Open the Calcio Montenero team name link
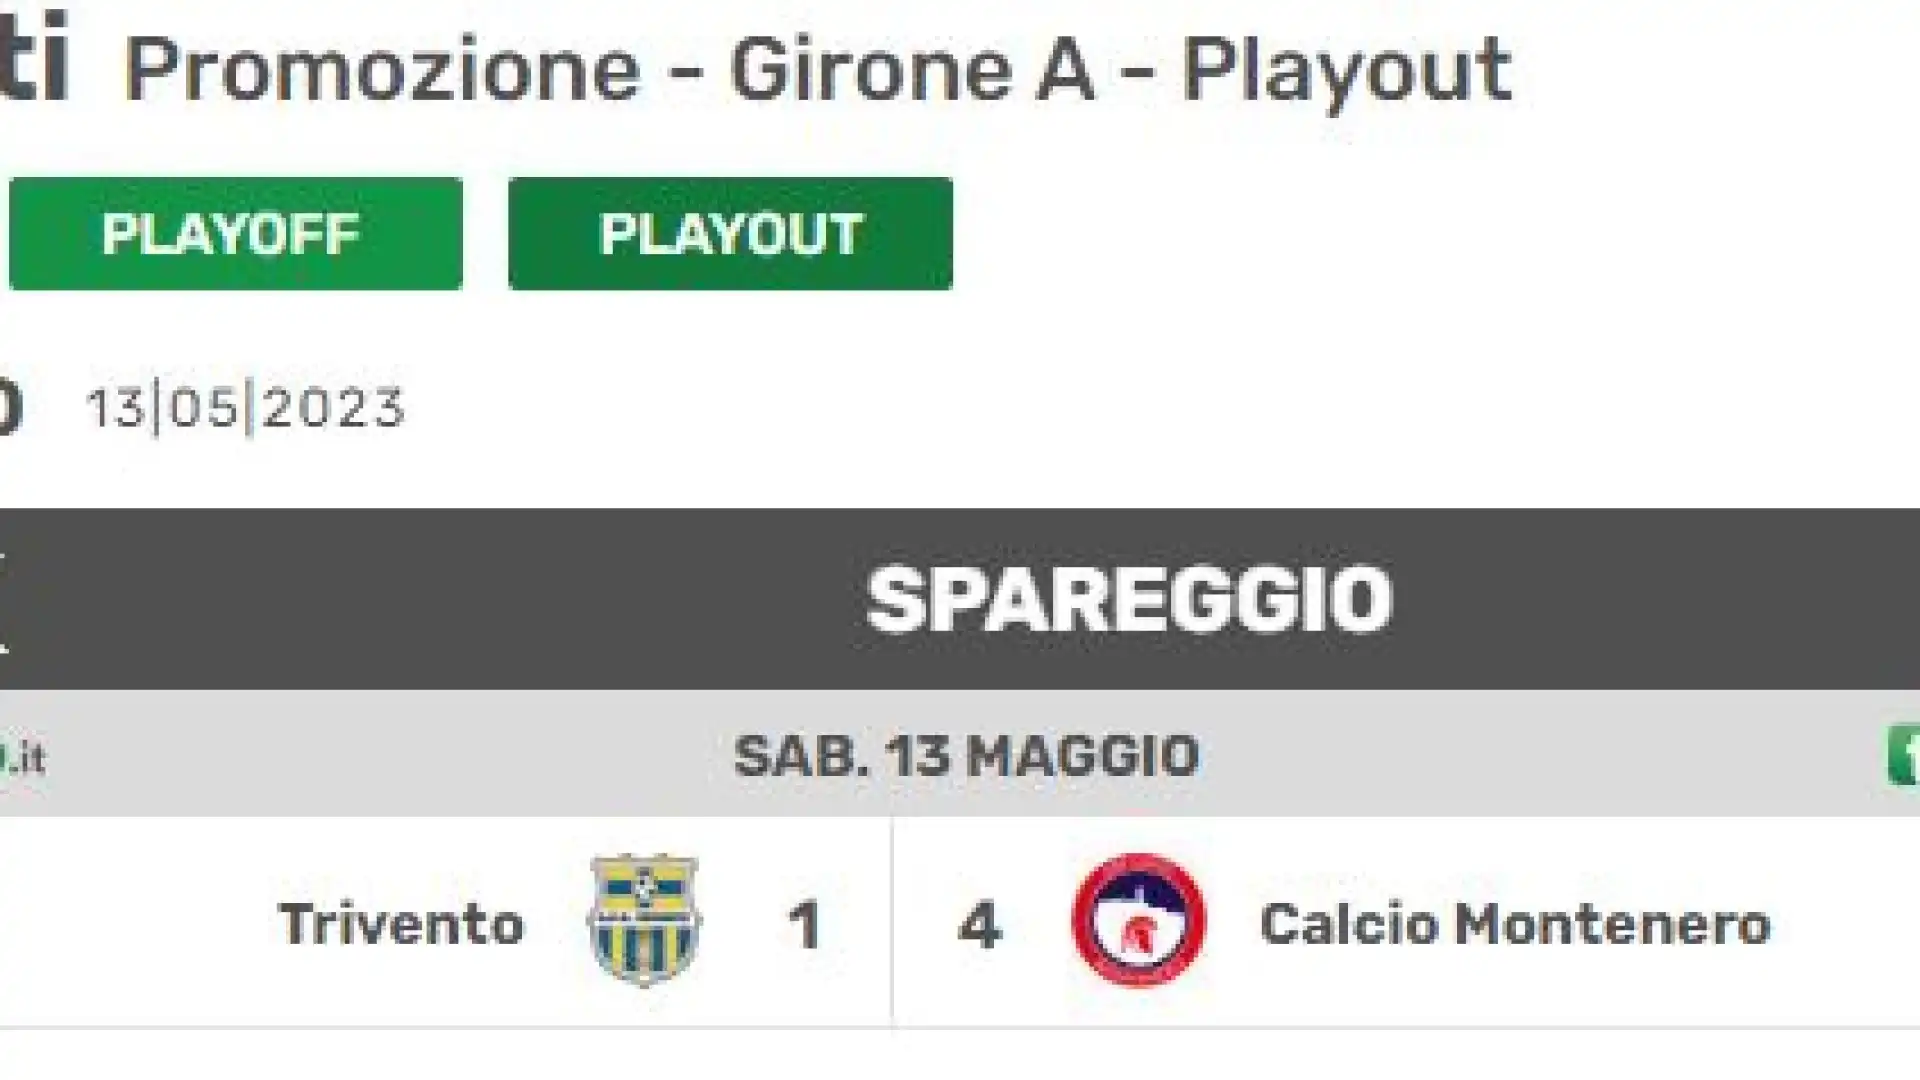The image size is (1920, 1080). (x=1515, y=924)
